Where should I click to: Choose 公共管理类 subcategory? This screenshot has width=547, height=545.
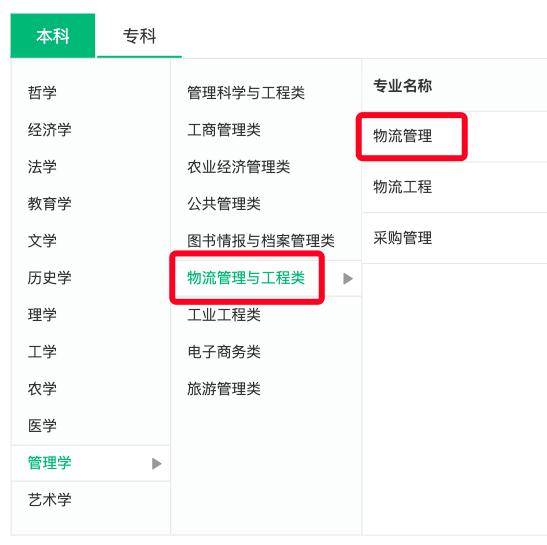pos(224,204)
